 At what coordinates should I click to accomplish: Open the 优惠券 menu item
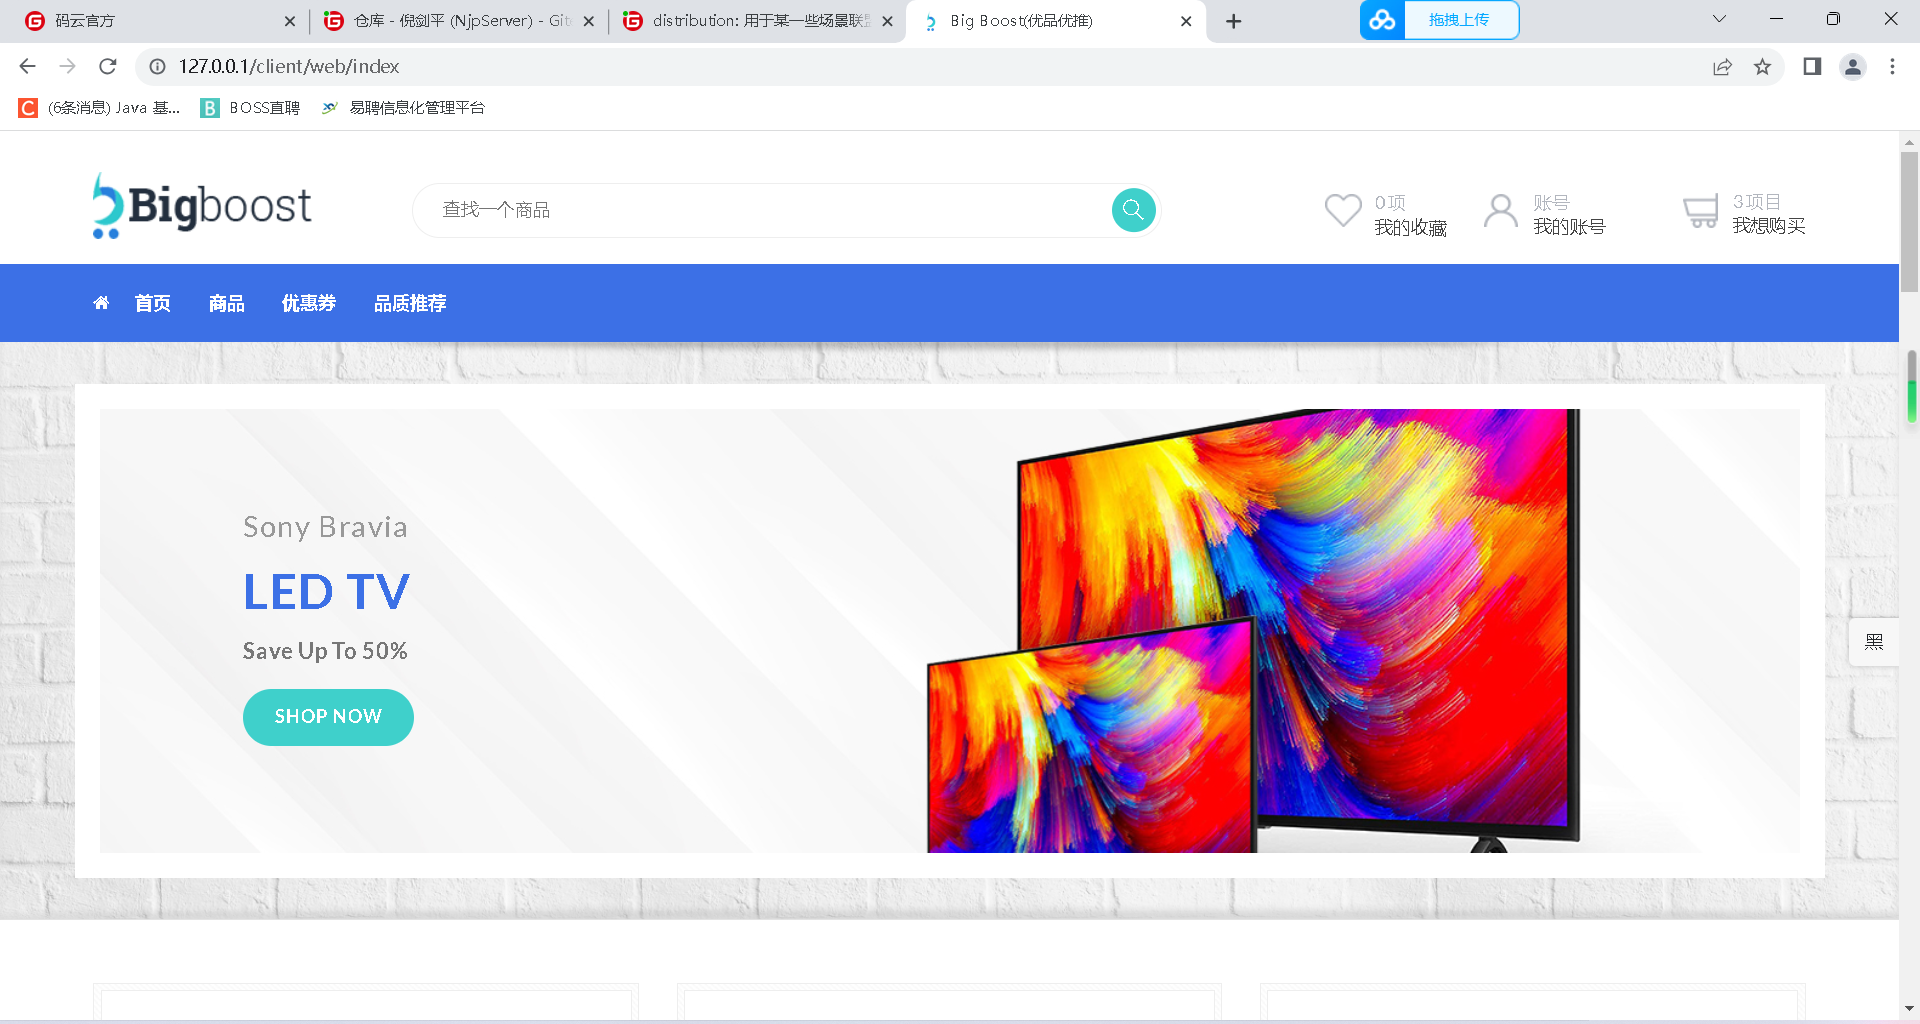[x=309, y=303]
